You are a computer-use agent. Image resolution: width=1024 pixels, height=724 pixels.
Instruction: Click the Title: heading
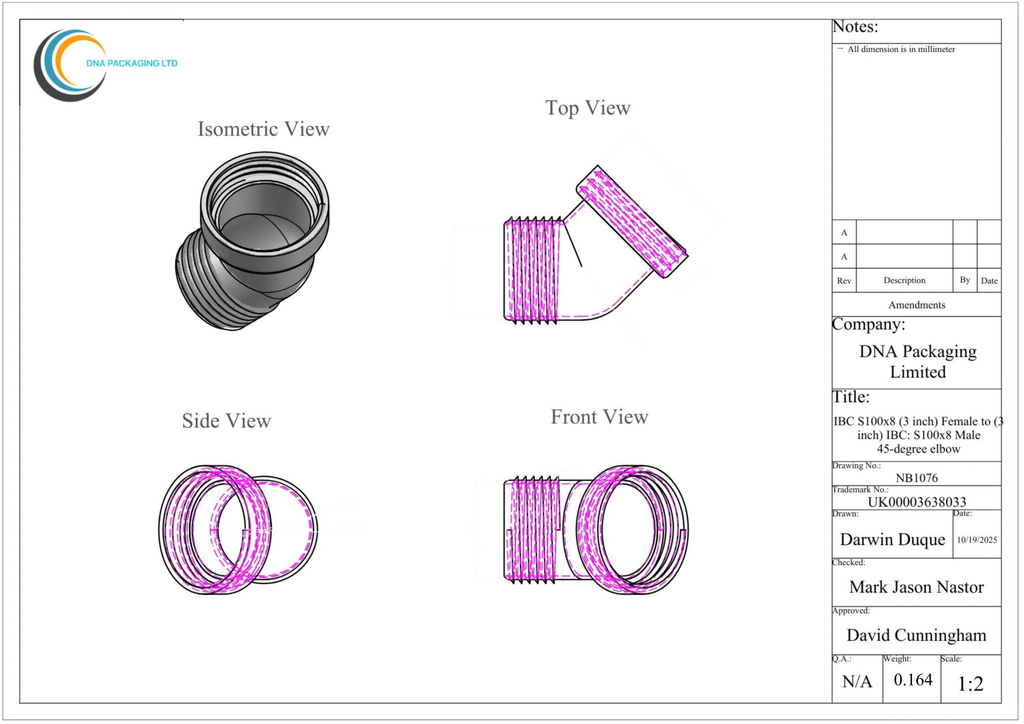tap(851, 397)
